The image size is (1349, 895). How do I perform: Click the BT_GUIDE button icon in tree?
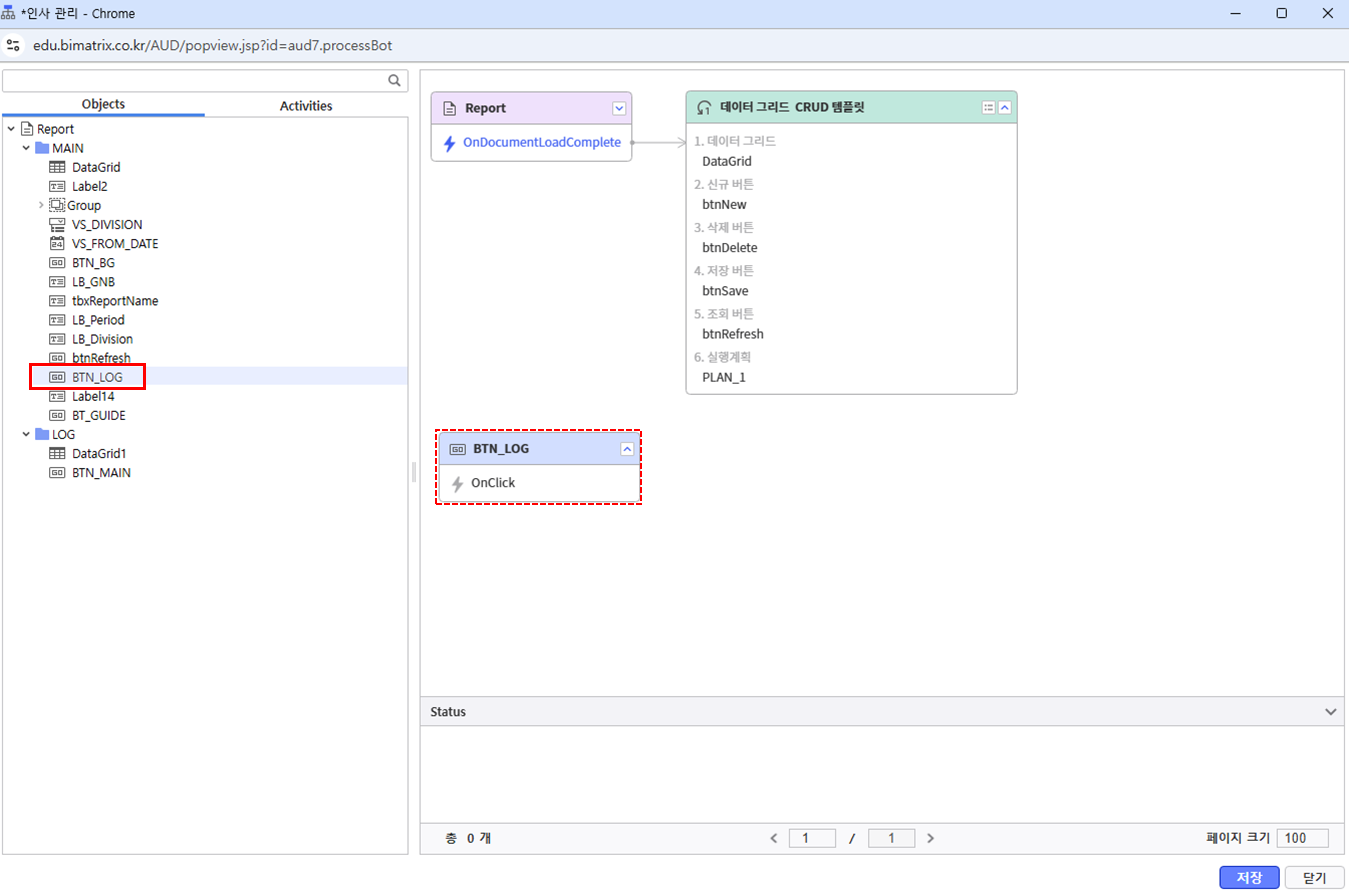57,415
